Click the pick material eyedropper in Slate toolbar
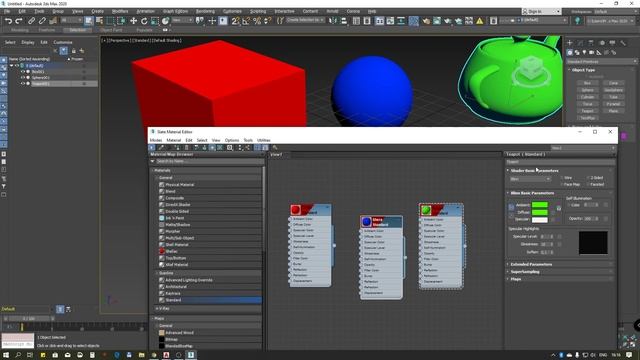The width and height of the screenshot is (640, 360). [161, 148]
